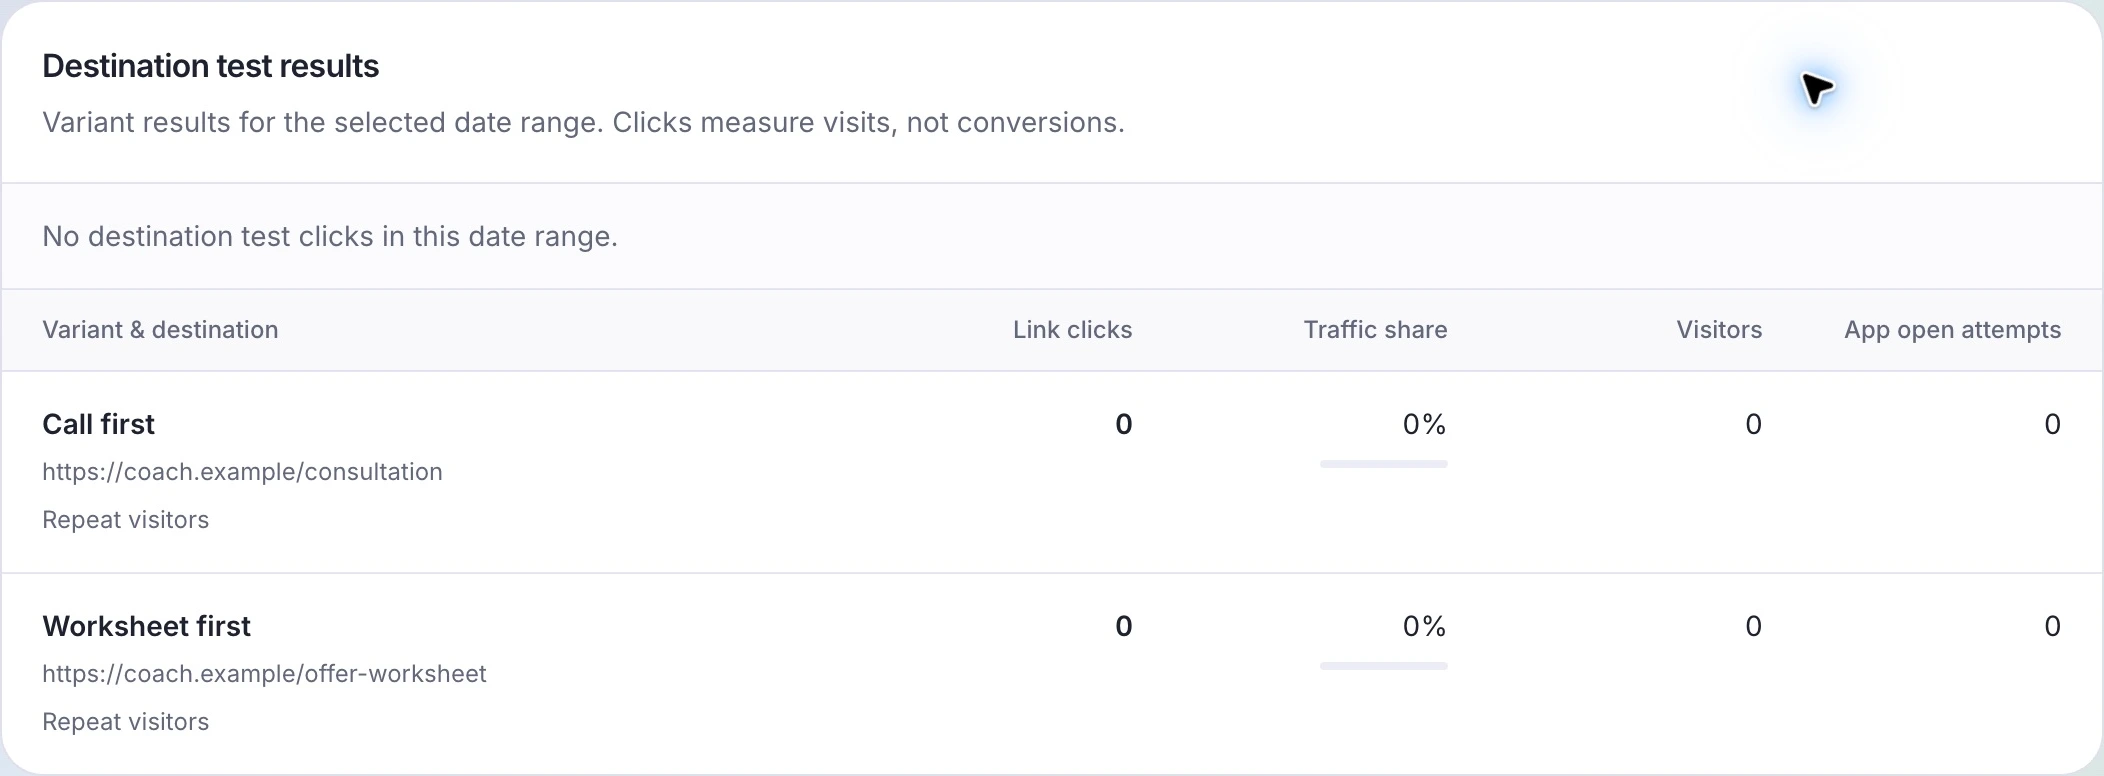
Task: Click the 'Visitors' column header
Action: (x=1719, y=330)
